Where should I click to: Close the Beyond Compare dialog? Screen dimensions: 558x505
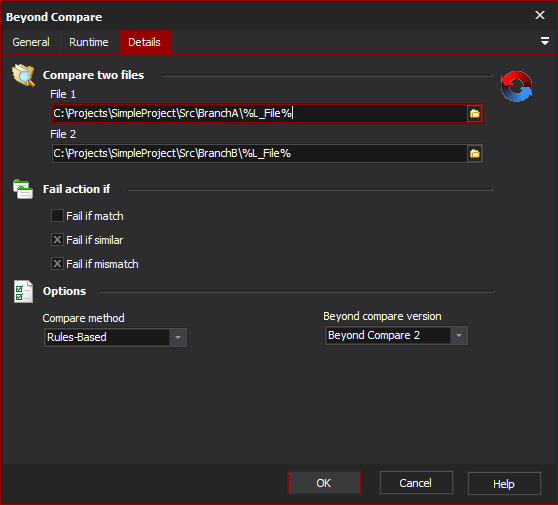pyautogui.click(x=540, y=15)
